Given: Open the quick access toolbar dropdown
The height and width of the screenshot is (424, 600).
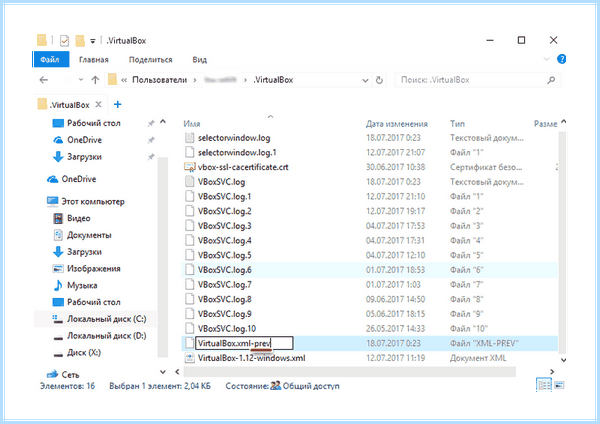Looking at the screenshot, I should (x=93, y=41).
